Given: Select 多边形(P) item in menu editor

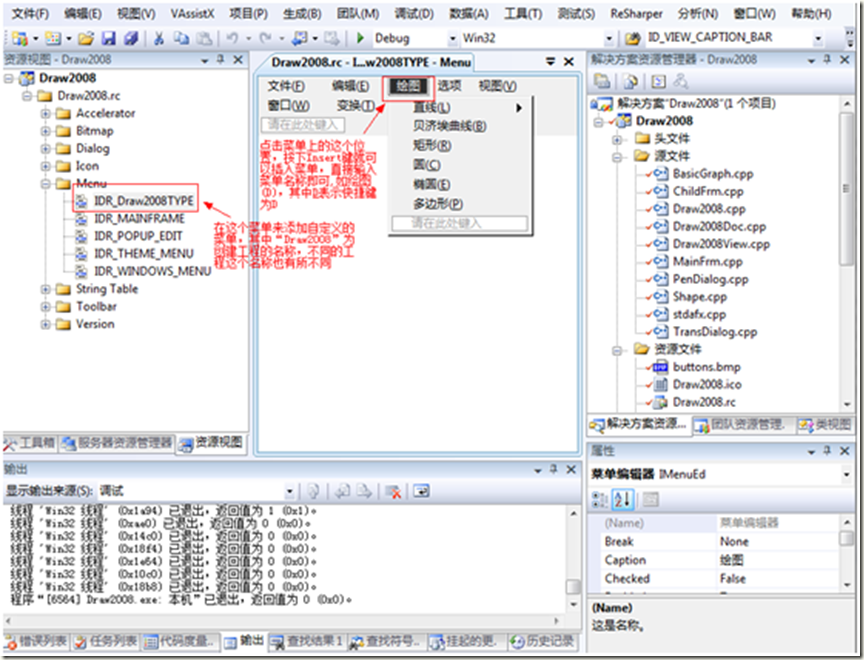Looking at the screenshot, I should [438, 204].
